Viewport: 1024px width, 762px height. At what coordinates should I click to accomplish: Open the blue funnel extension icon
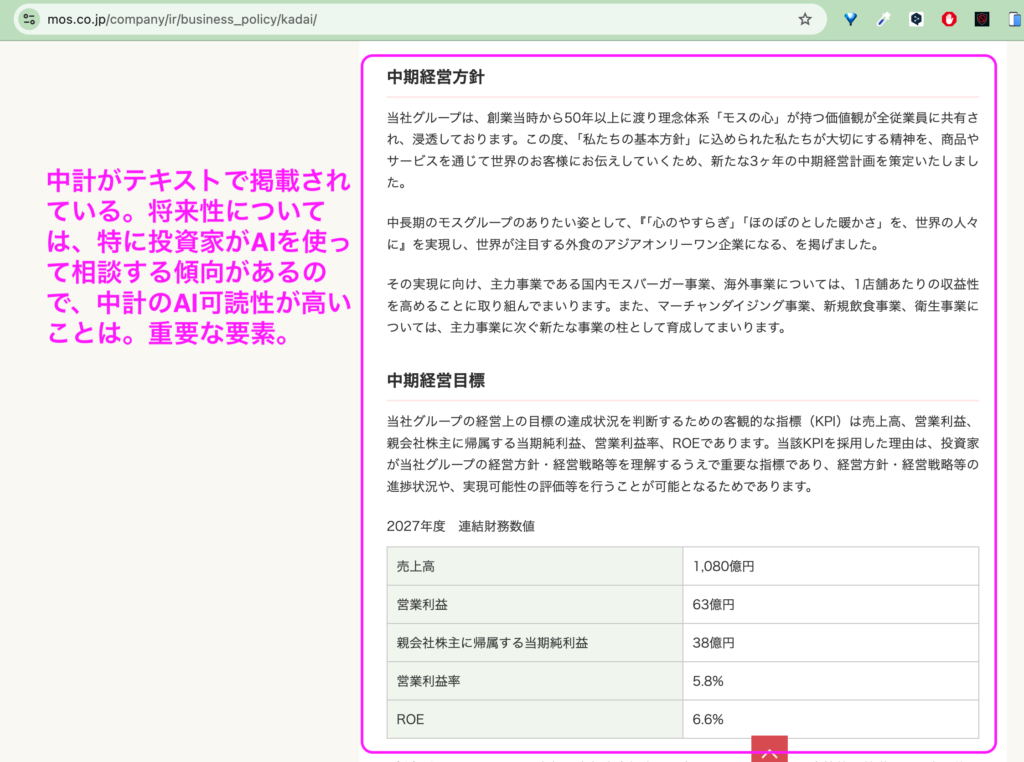coord(850,19)
